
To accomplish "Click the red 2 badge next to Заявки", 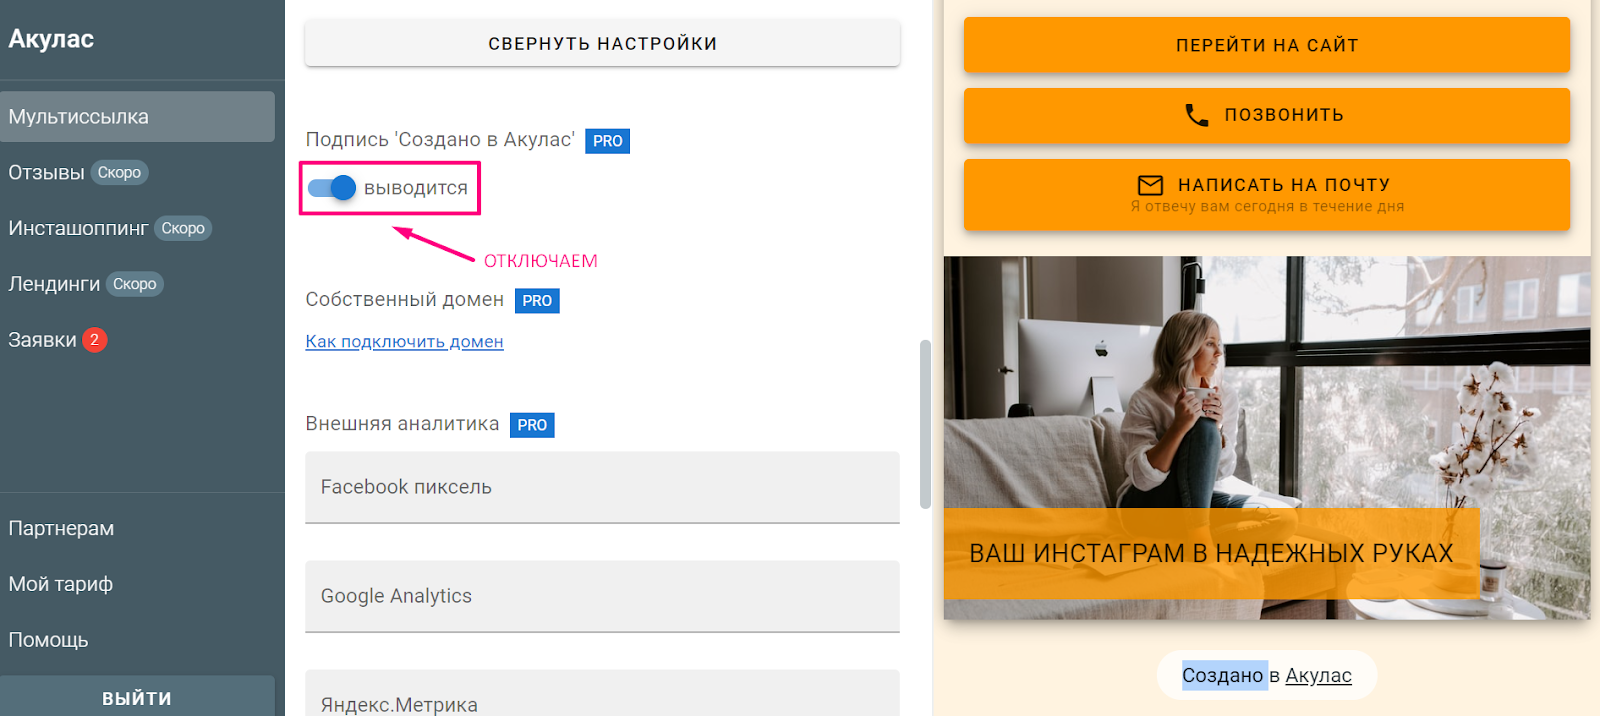I will pyautogui.click(x=94, y=340).
